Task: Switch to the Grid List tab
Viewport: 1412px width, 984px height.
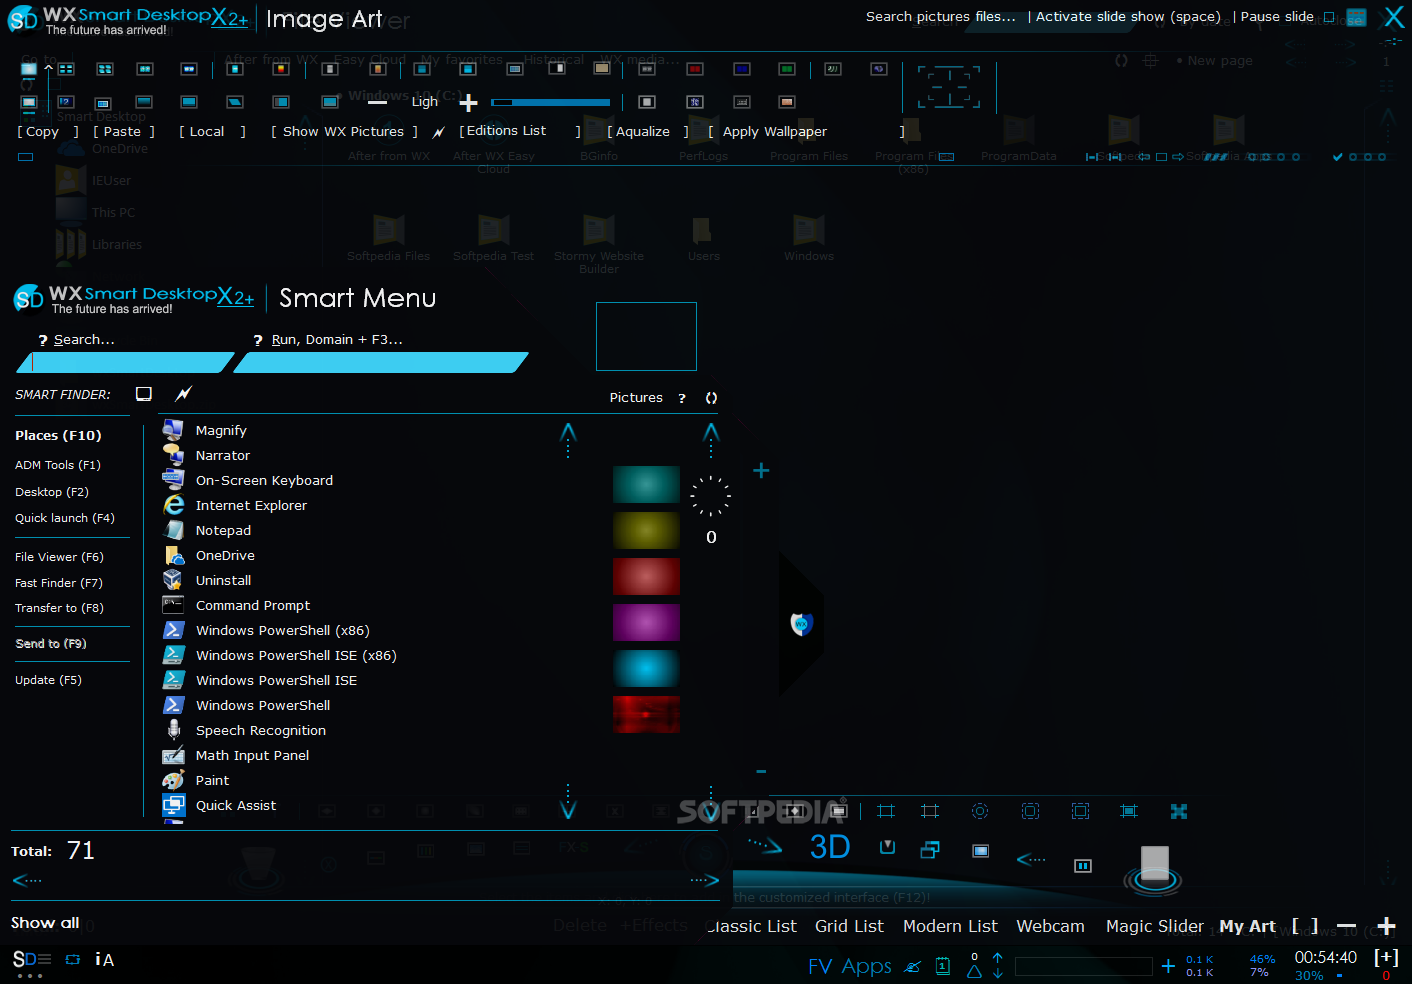Action: pos(849,926)
